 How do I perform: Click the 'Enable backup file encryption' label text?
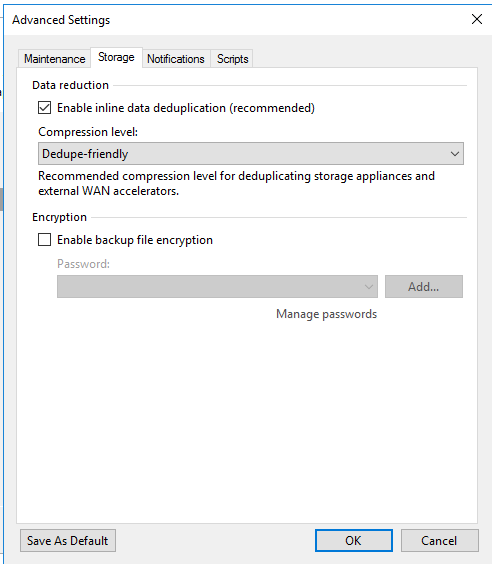coord(135,240)
